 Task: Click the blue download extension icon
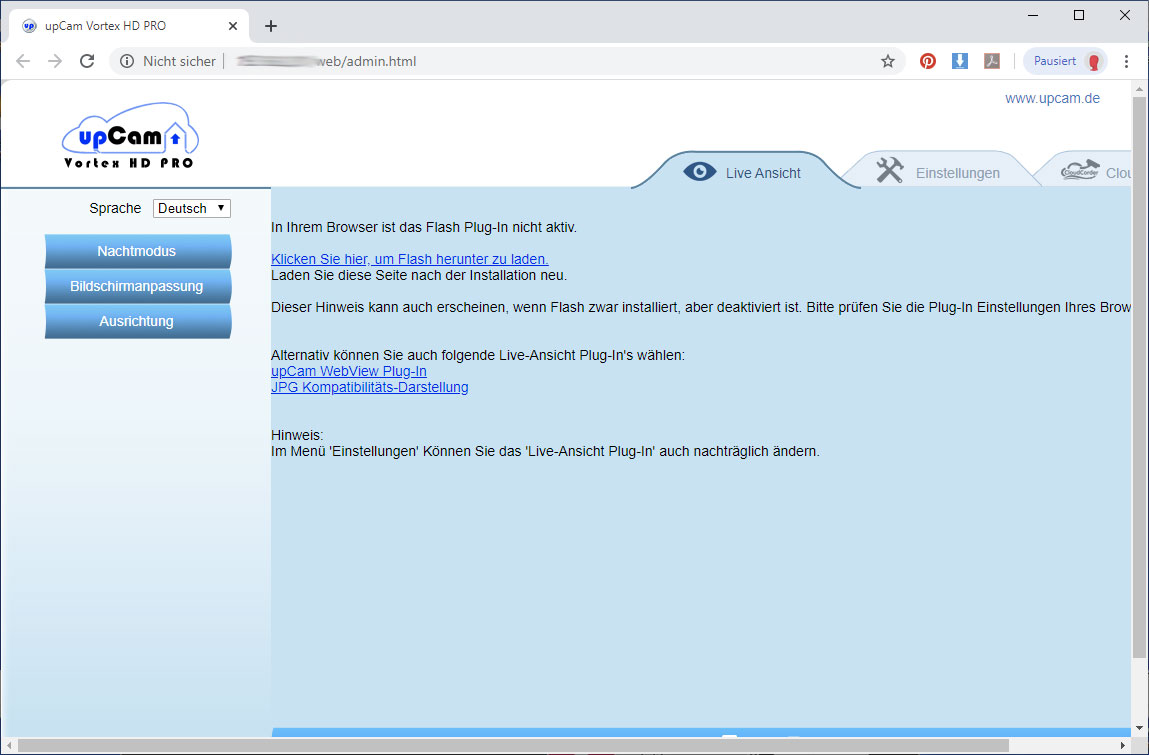(960, 62)
